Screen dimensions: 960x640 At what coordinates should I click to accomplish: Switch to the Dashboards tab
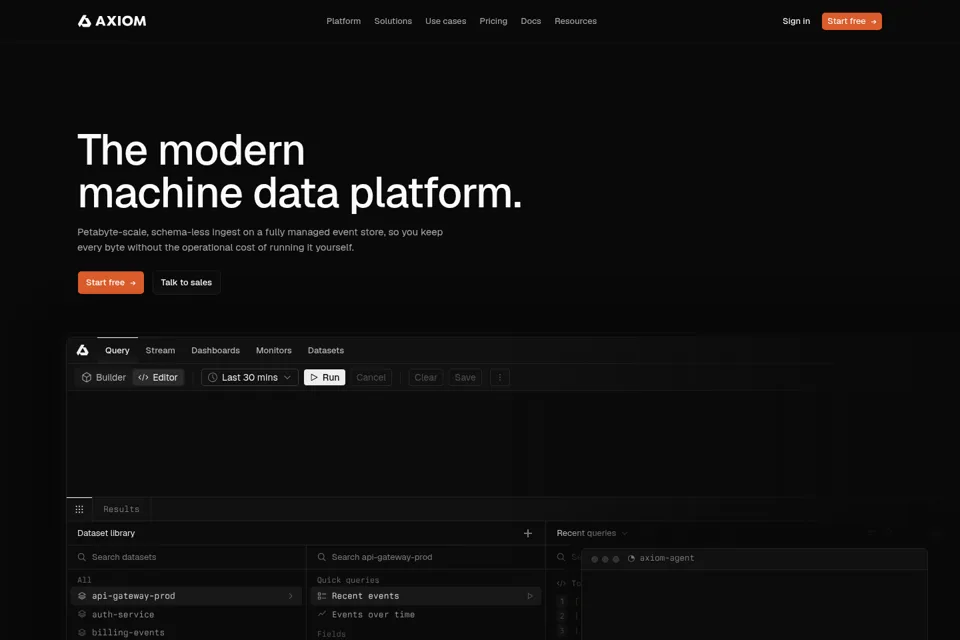pyautogui.click(x=216, y=350)
